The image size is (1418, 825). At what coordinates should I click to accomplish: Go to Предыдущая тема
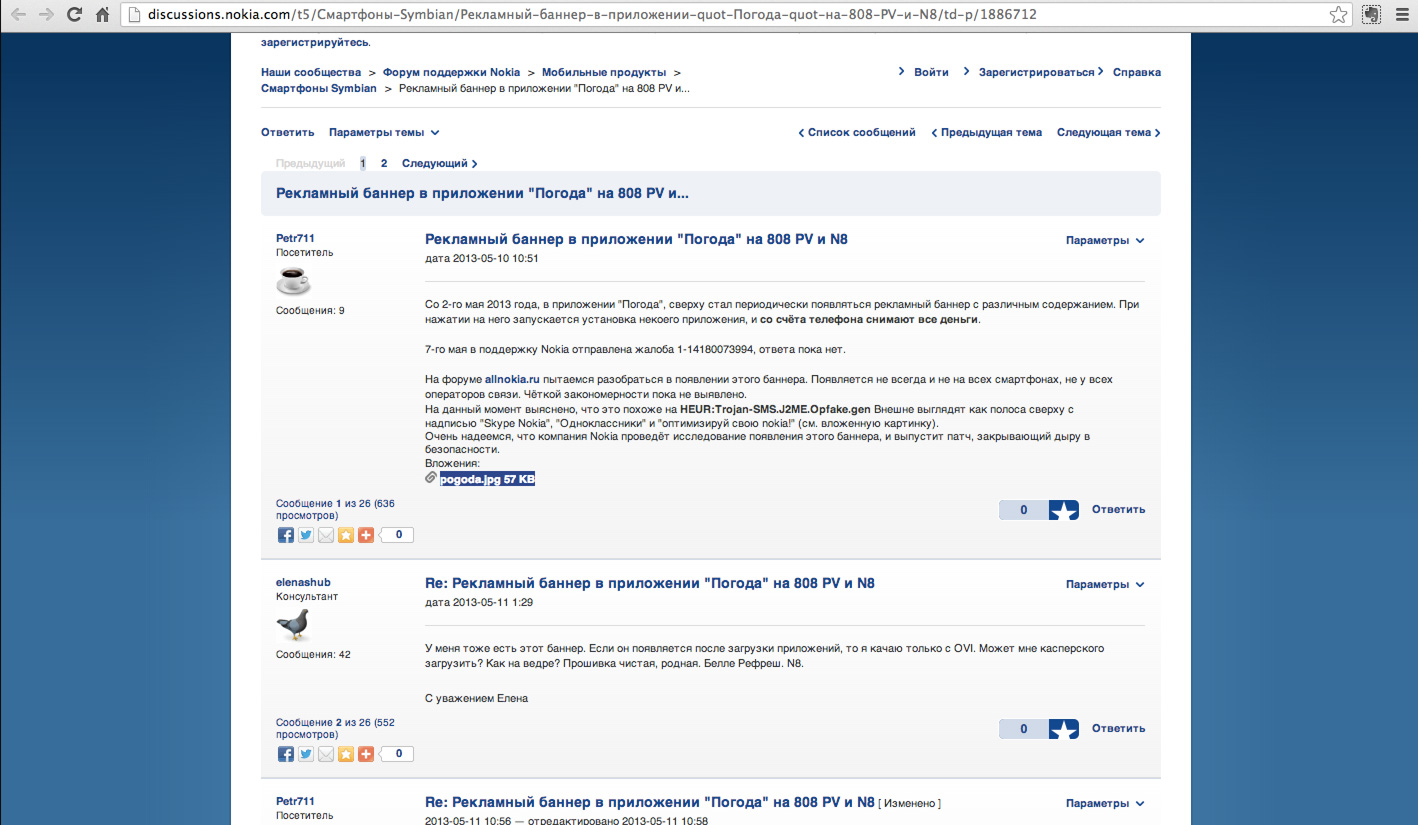986,132
